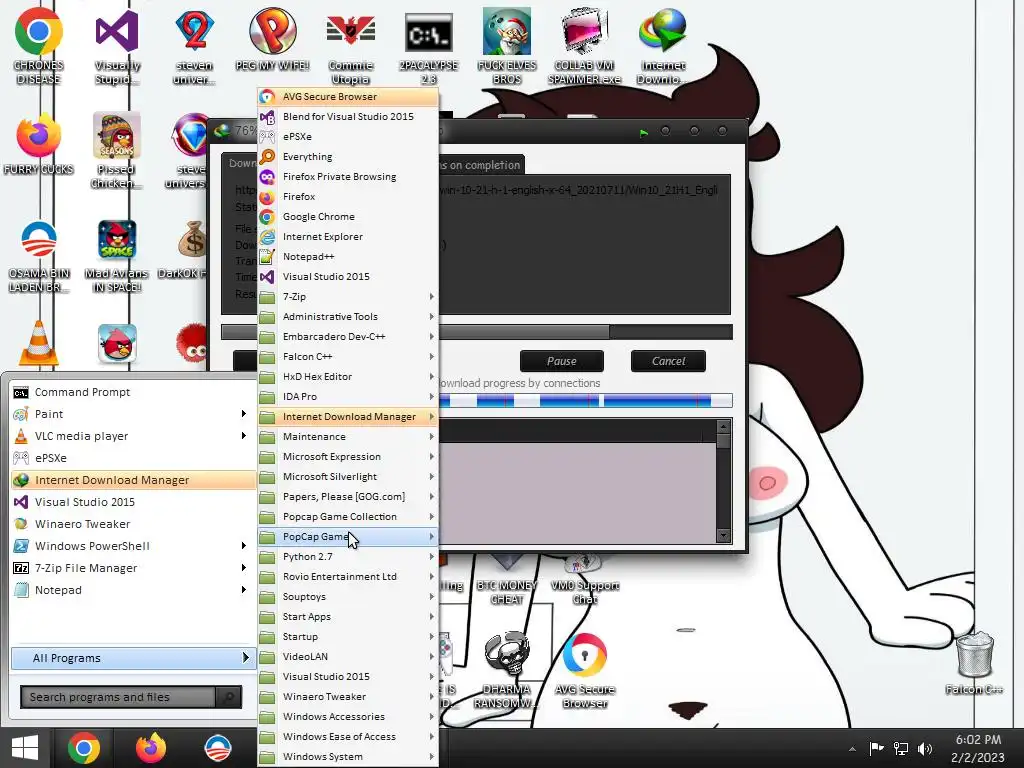
Task: Open HxD Hex Editor folder
Action: coord(348,377)
